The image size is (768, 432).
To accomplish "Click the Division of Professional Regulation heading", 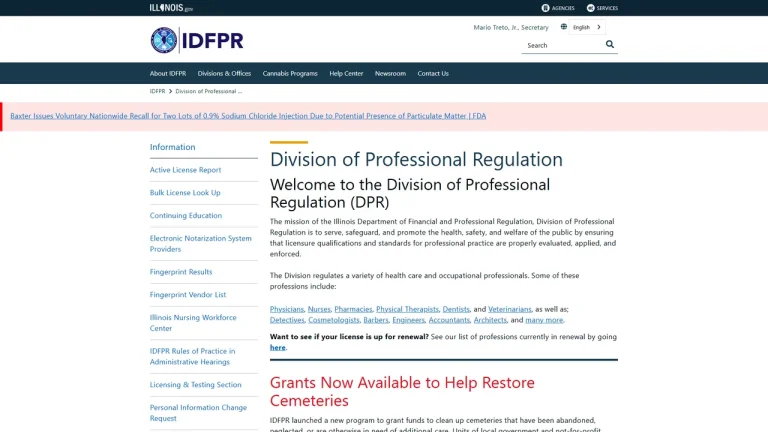I will point(416,159).
